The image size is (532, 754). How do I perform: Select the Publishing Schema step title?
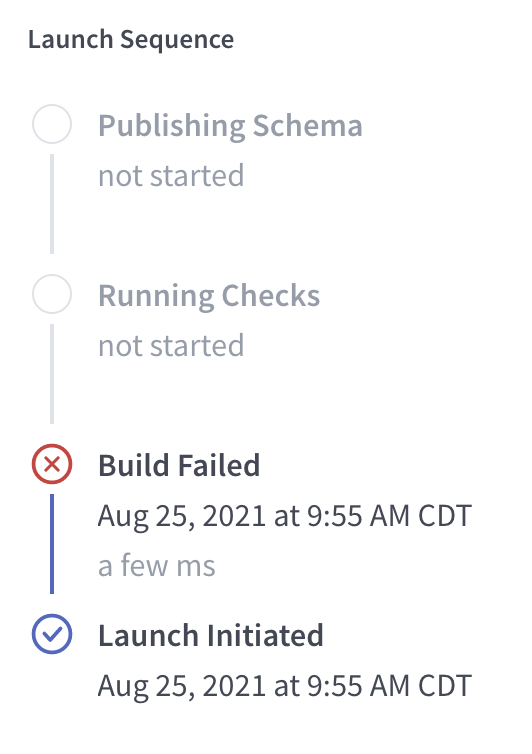click(230, 126)
